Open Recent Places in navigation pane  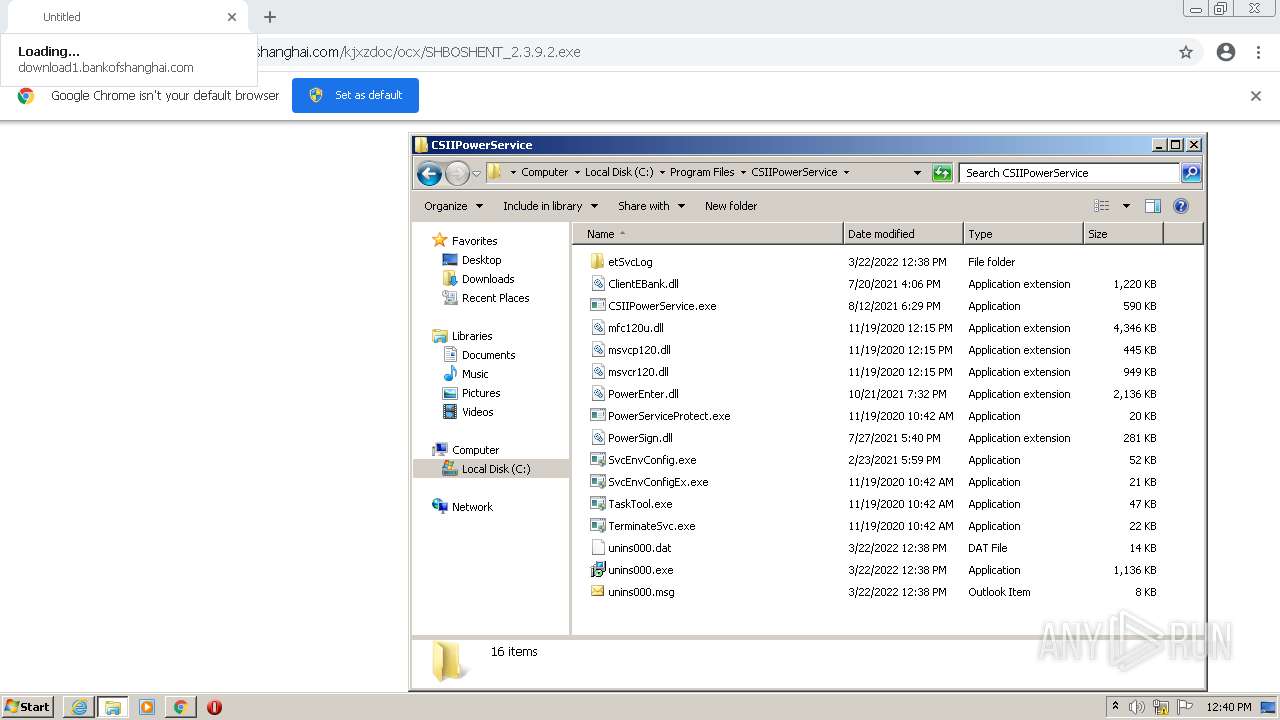(486, 298)
